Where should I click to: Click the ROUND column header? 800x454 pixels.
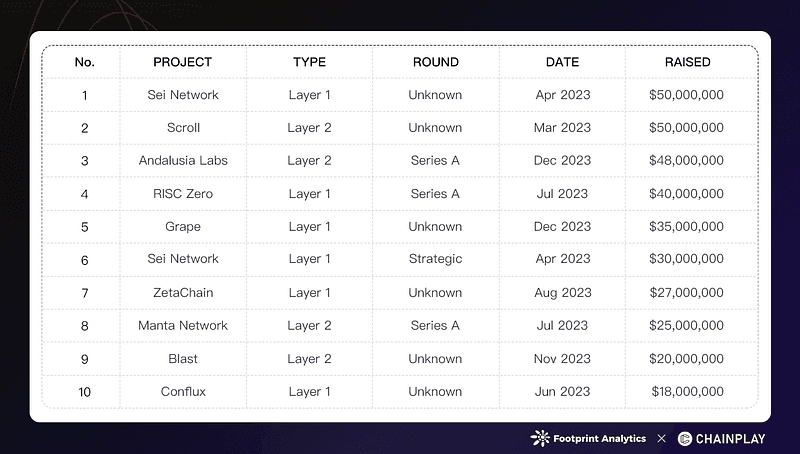pyautogui.click(x=436, y=62)
